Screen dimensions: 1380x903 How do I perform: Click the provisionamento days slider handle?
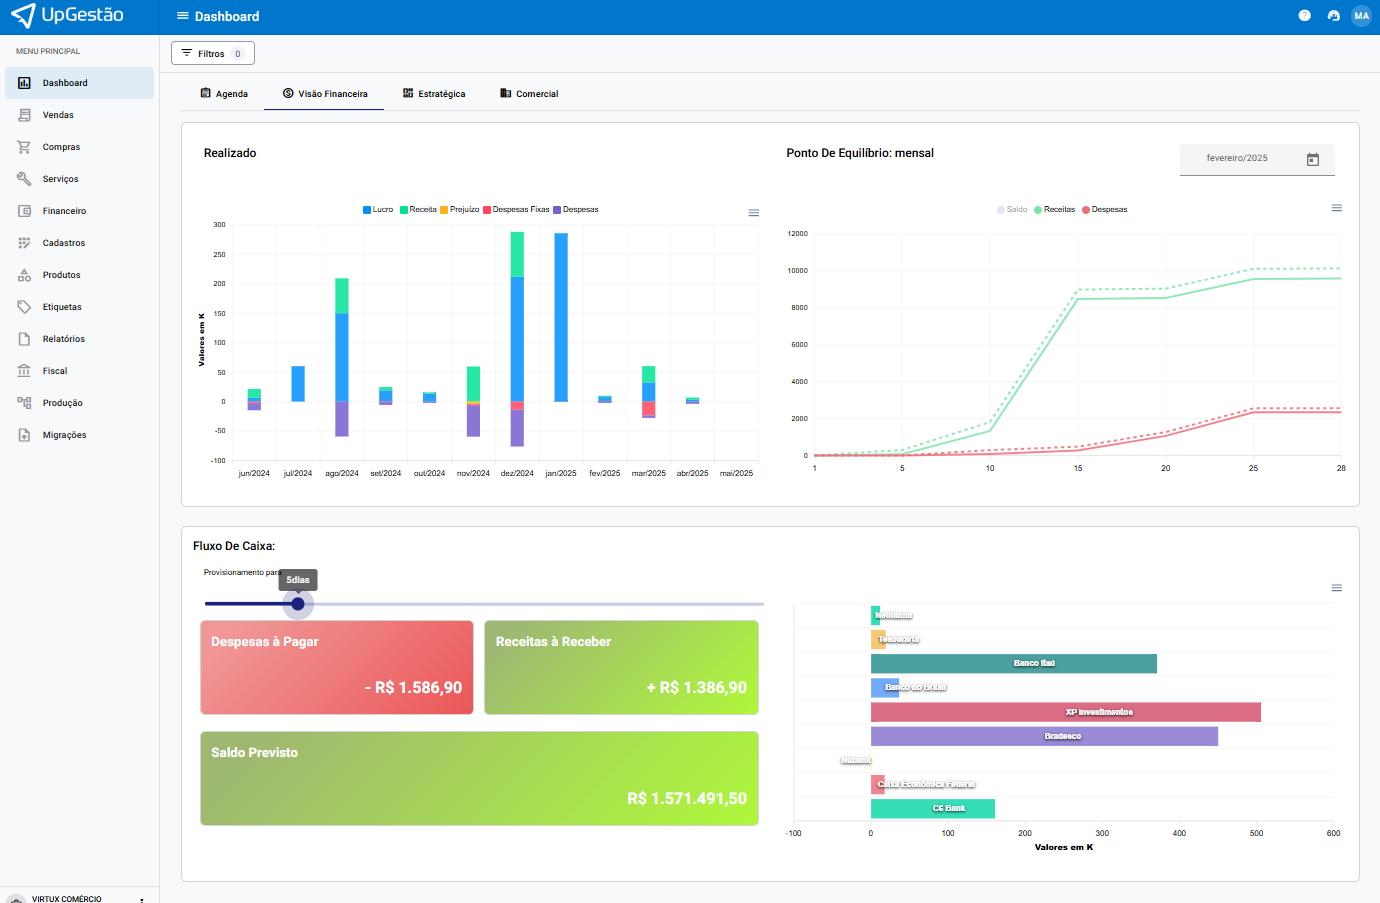pos(298,604)
